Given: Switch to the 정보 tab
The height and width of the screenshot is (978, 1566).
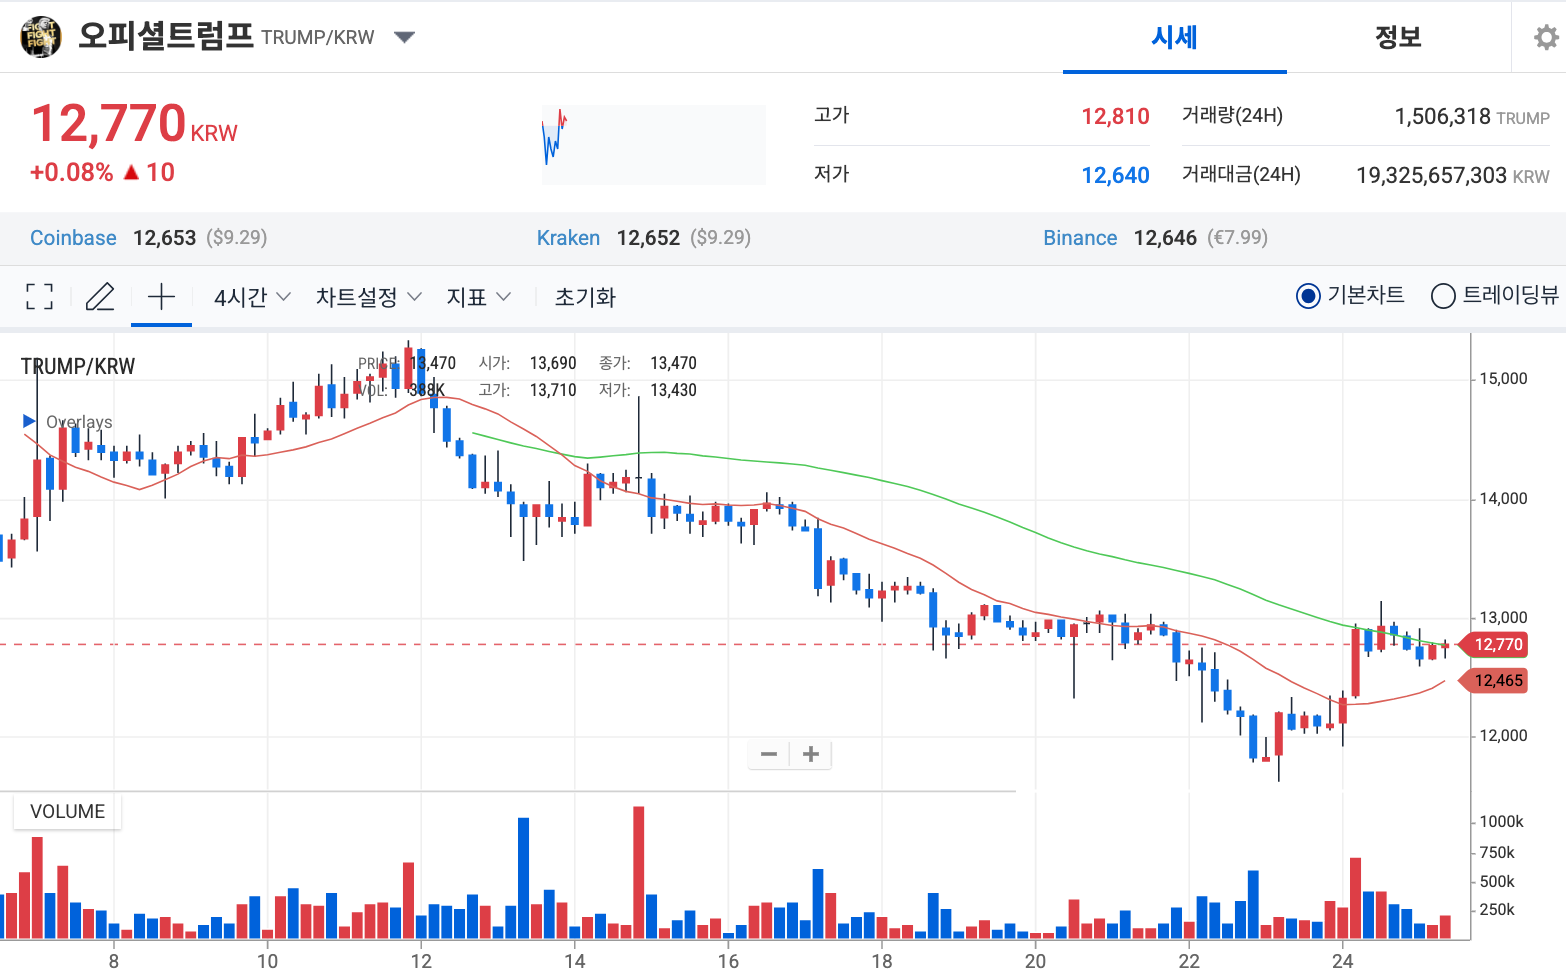Looking at the screenshot, I should pyautogui.click(x=1398, y=37).
